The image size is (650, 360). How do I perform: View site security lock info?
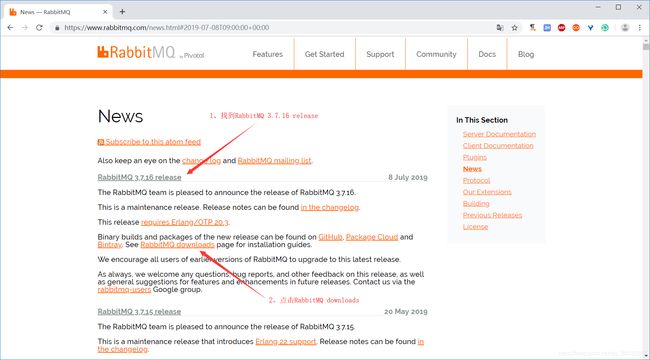[x=57, y=28]
